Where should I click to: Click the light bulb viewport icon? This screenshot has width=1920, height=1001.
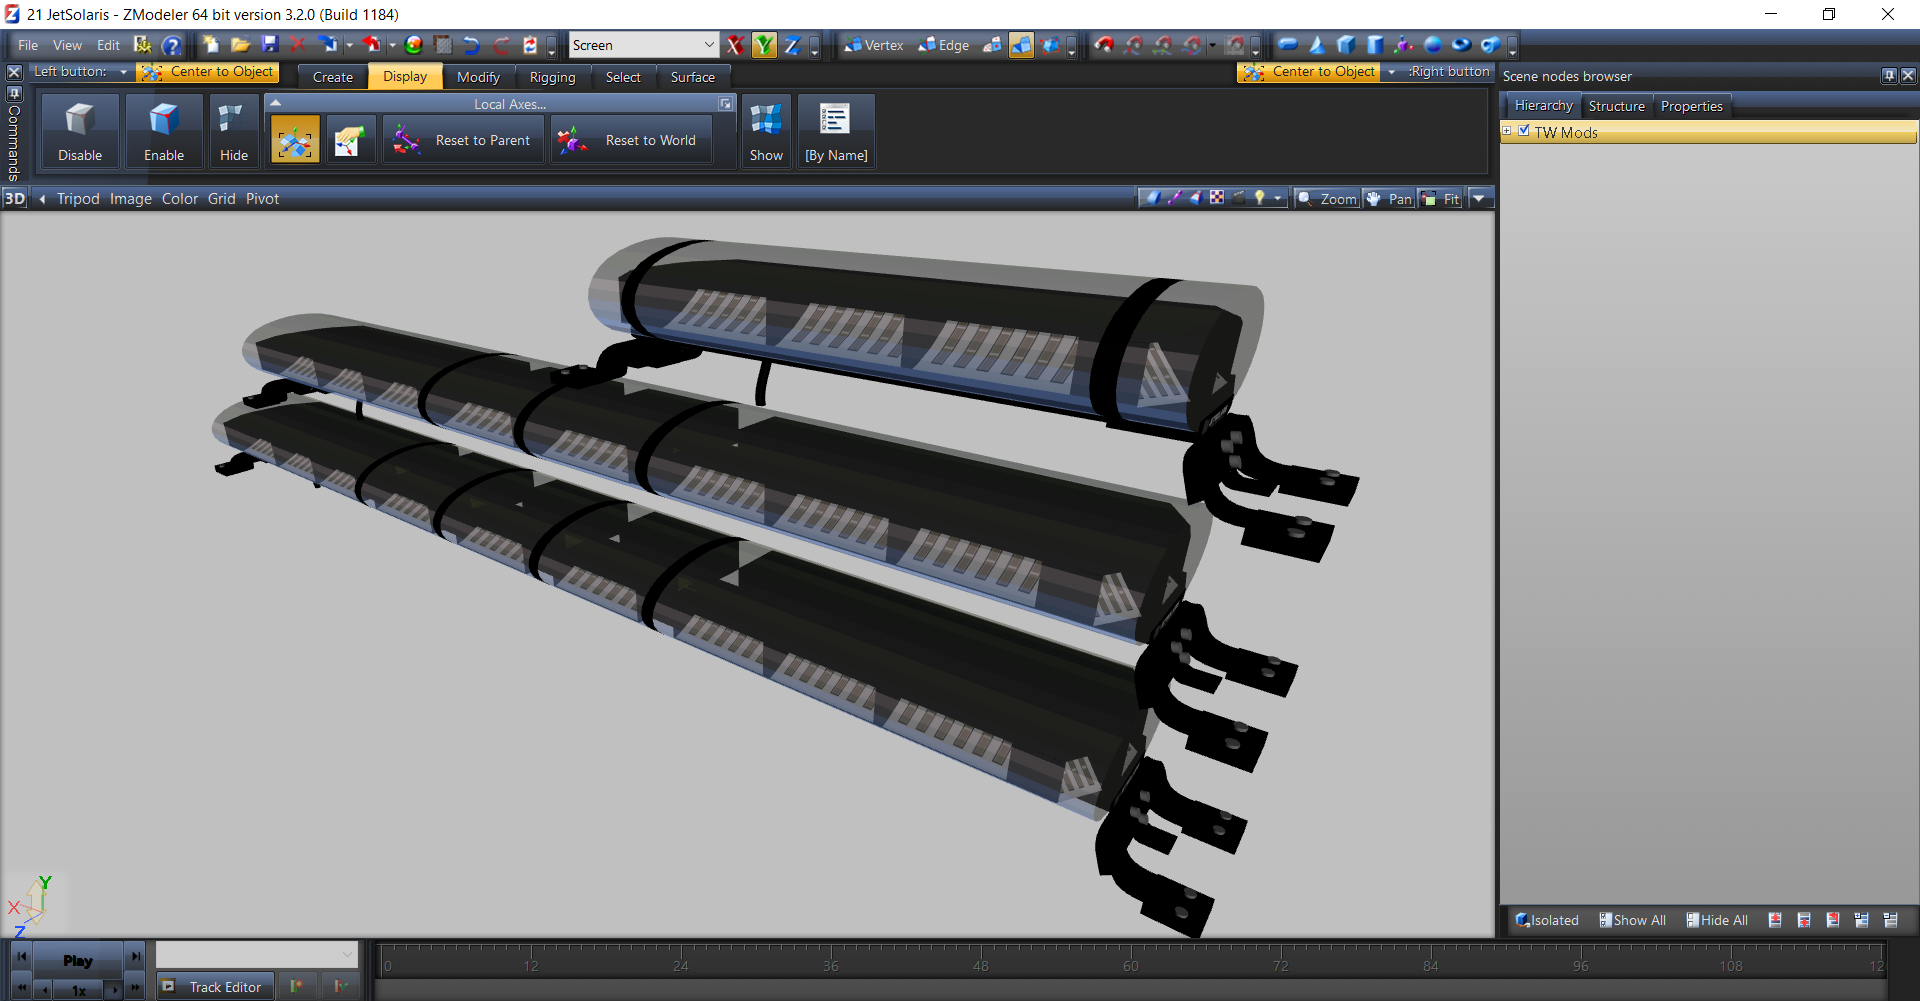(1260, 198)
